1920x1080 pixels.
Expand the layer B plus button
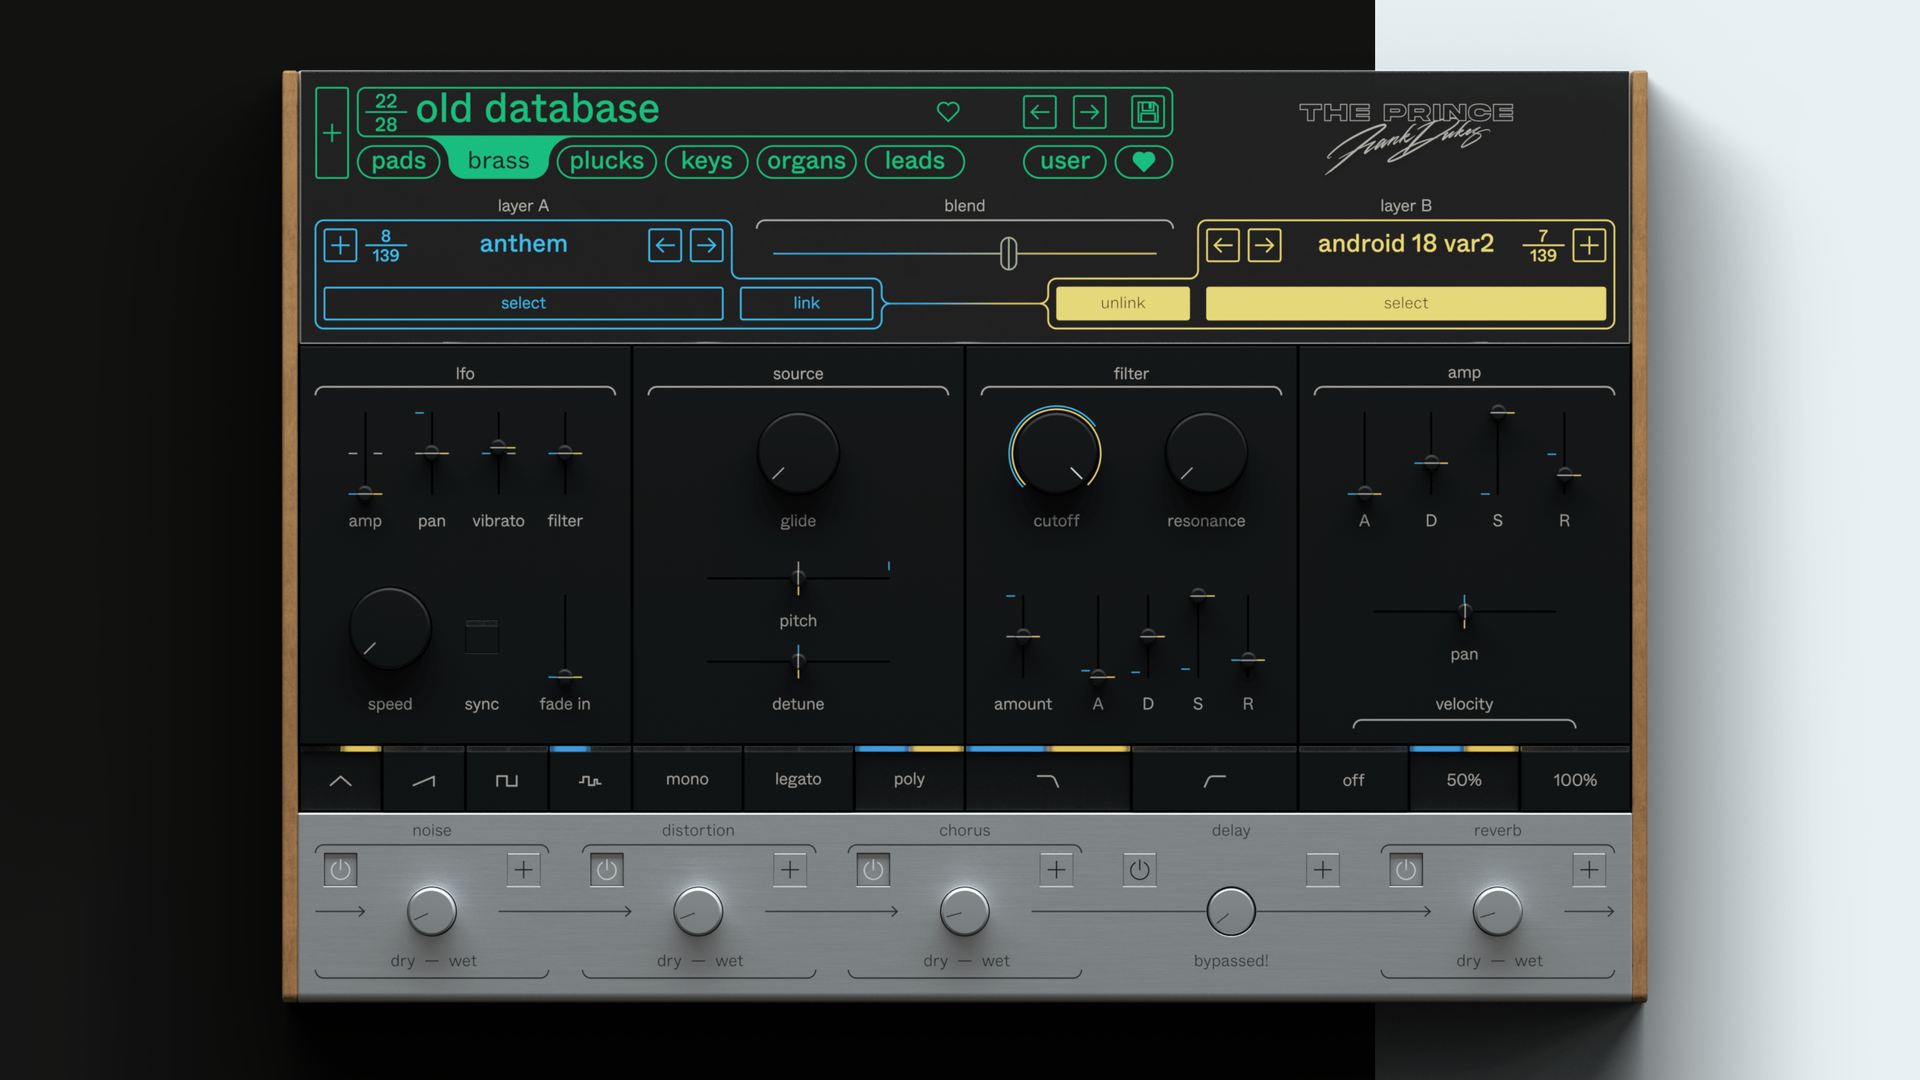point(1589,245)
